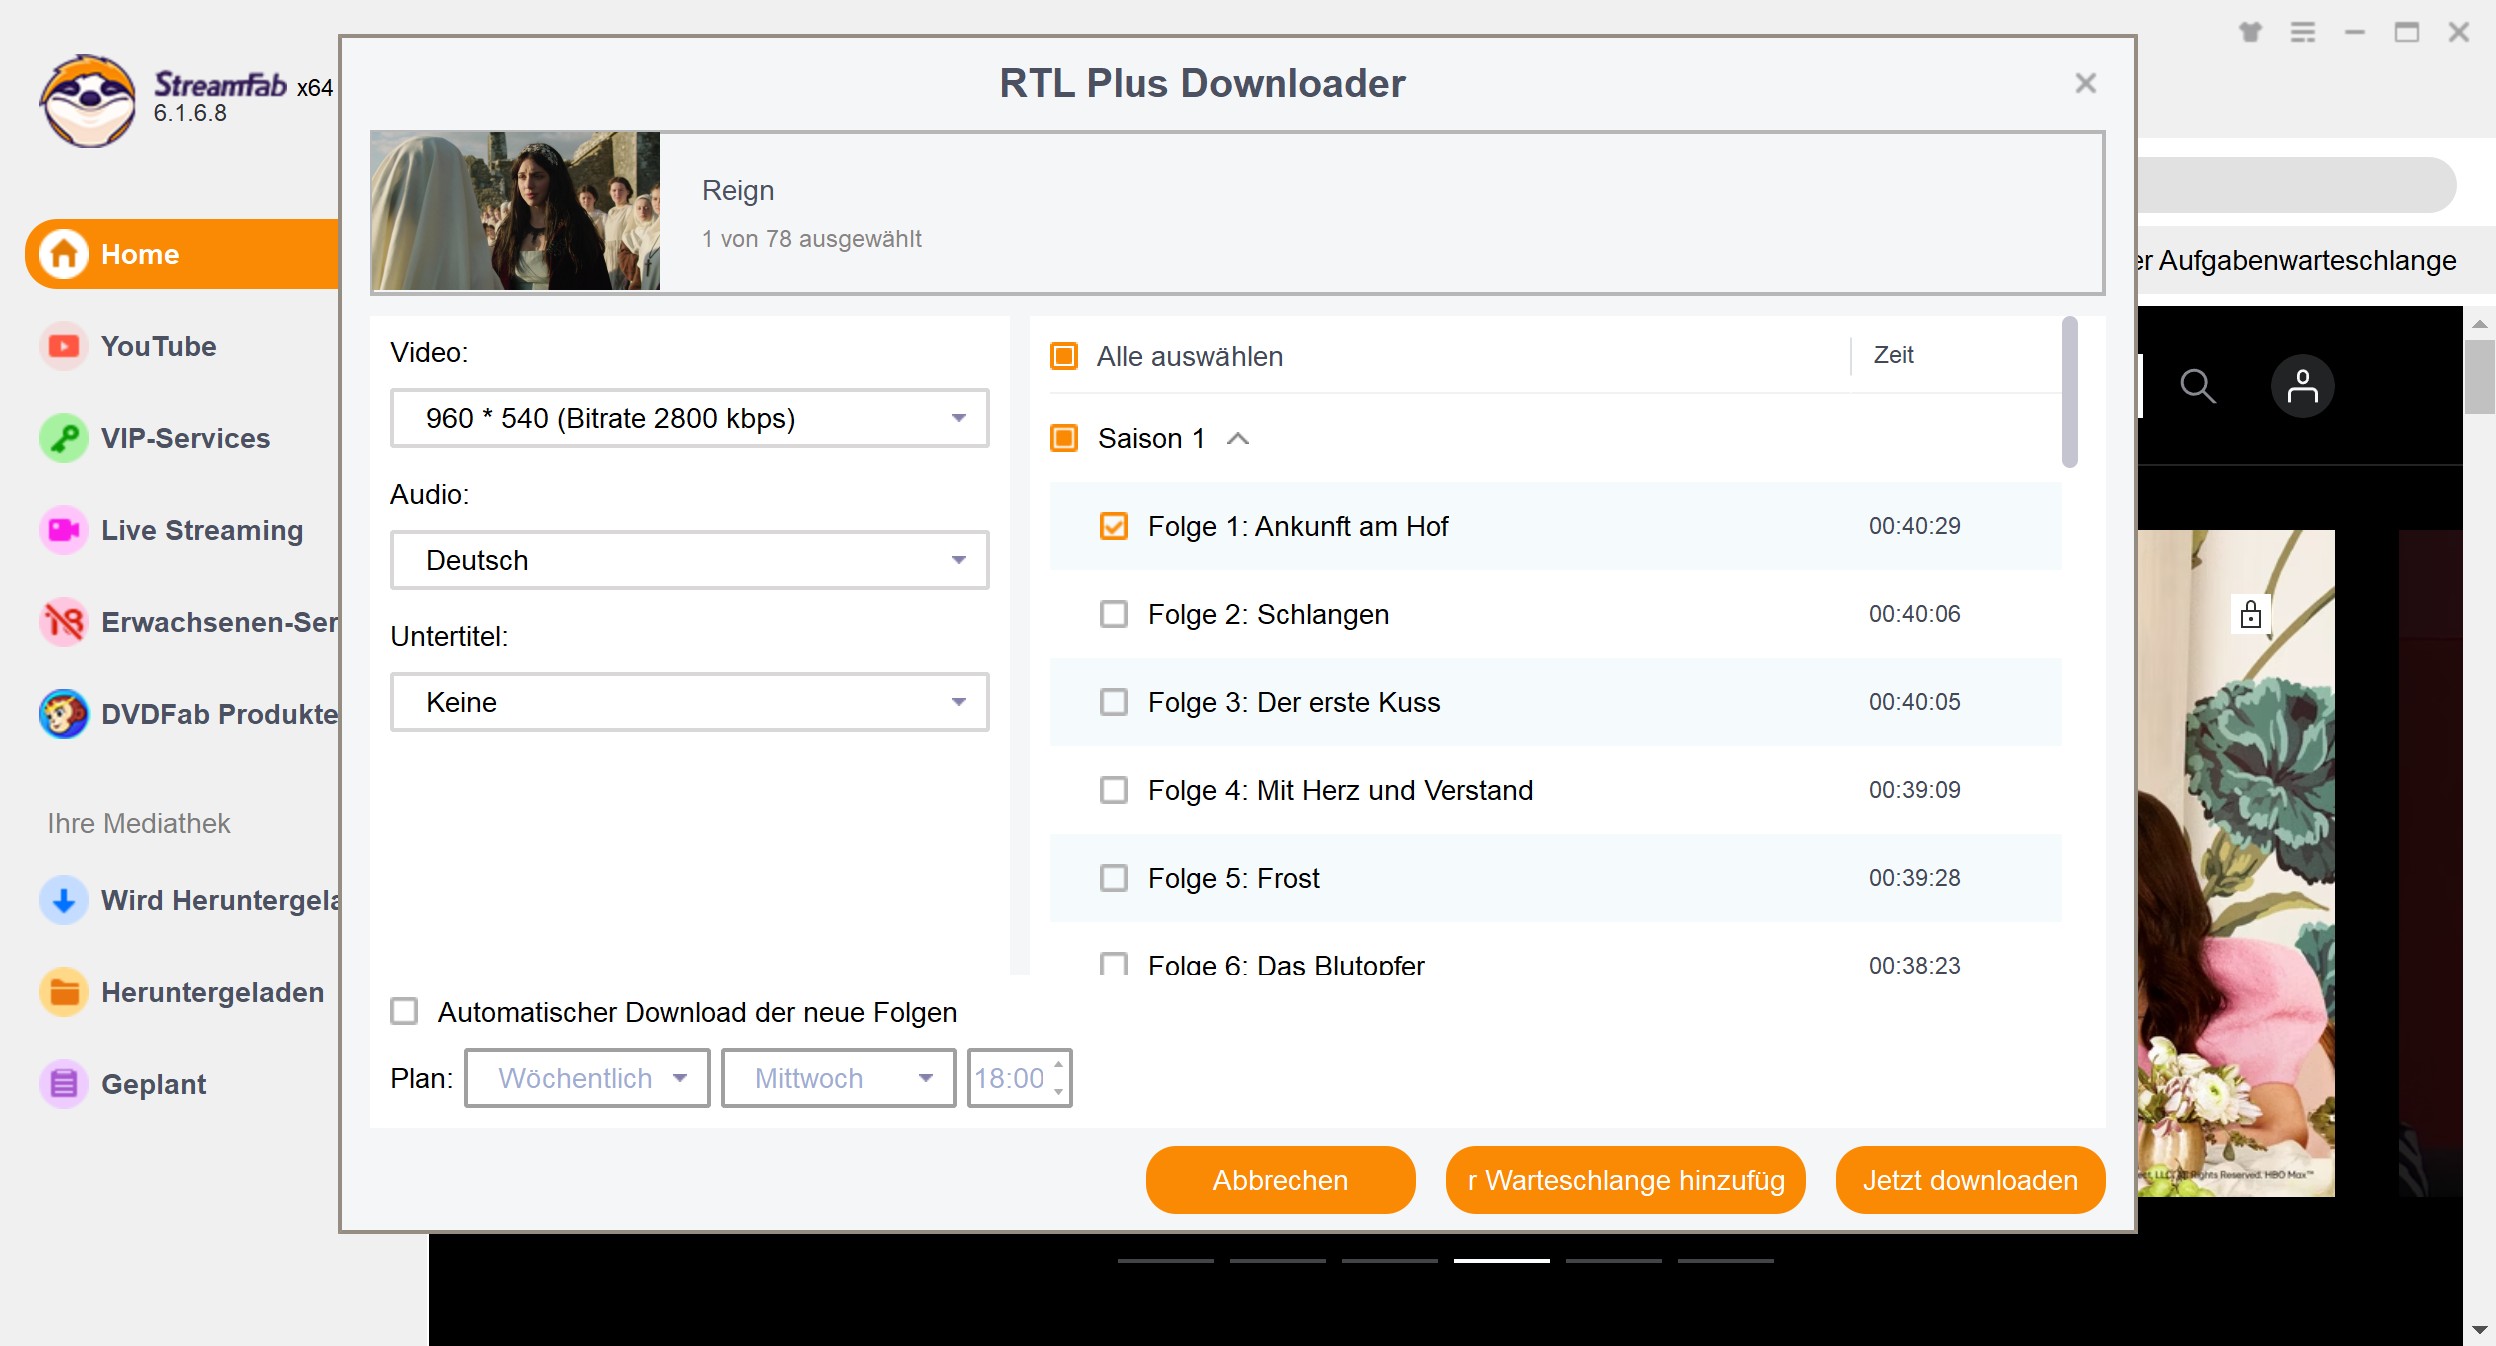Enable Automatischer Download der neue Folgen
Screen dimensions: 2496x1346
[x=404, y=1011]
